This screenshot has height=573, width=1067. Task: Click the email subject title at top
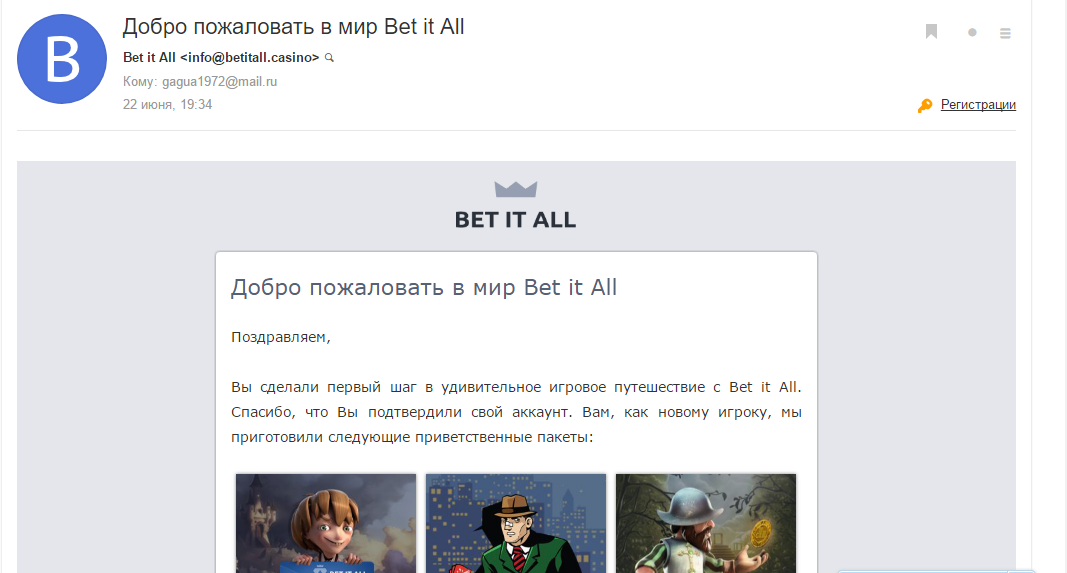point(293,27)
